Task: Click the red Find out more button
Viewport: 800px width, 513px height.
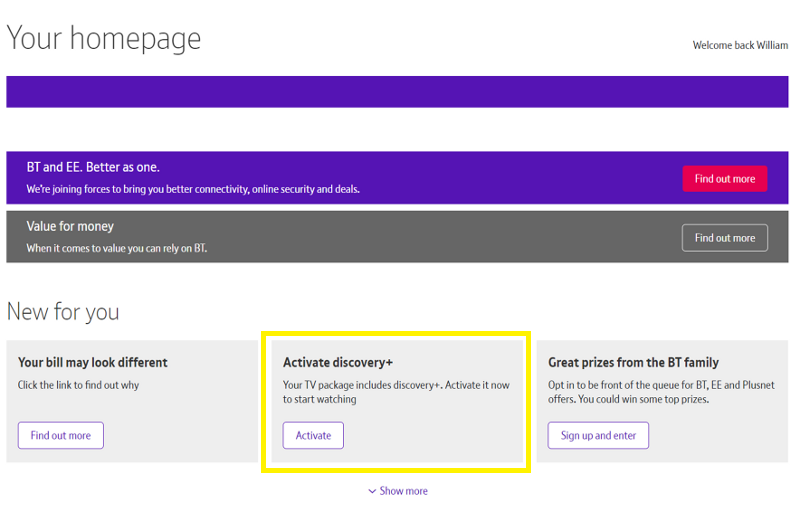Action: point(724,179)
